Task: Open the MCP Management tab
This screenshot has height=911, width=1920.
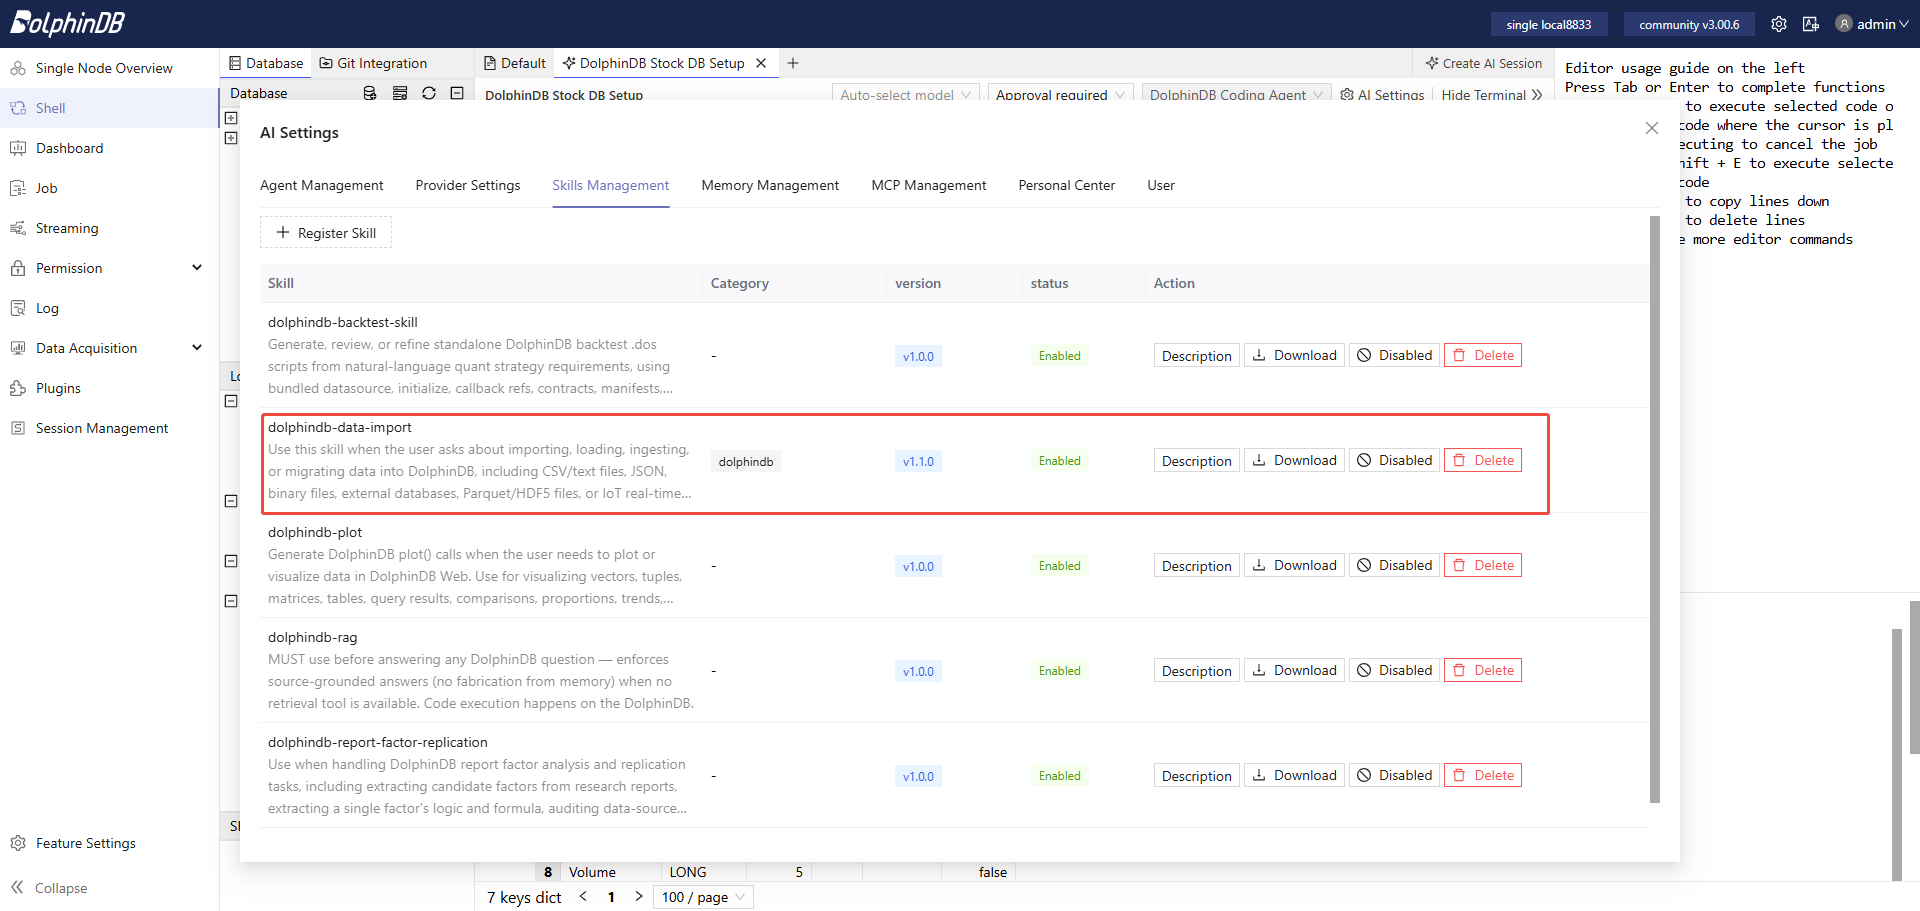Action: (x=929, y=185)
